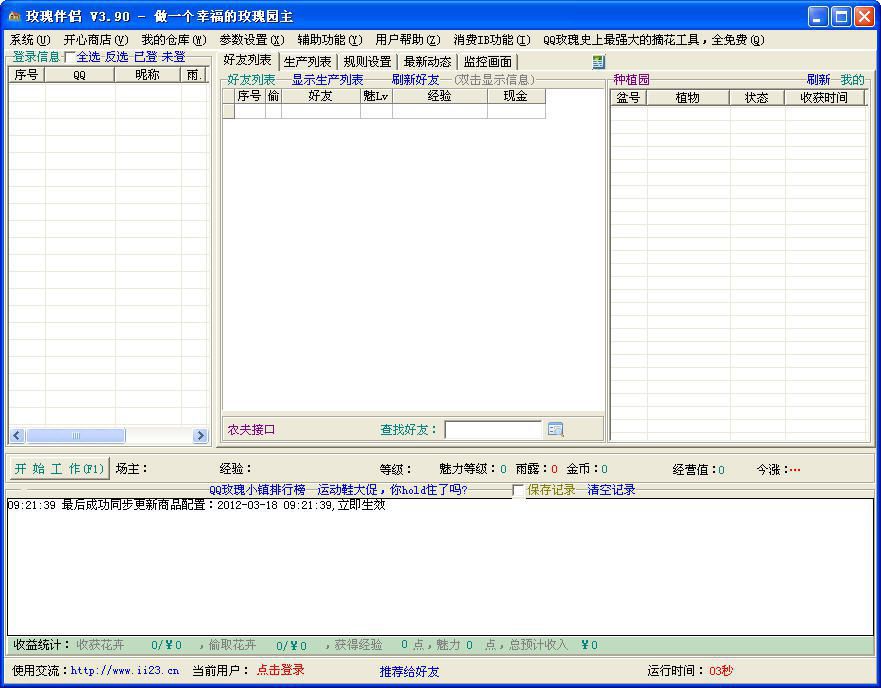Click the 昵称 column header
881x688 pixels.
click(147, 75)
